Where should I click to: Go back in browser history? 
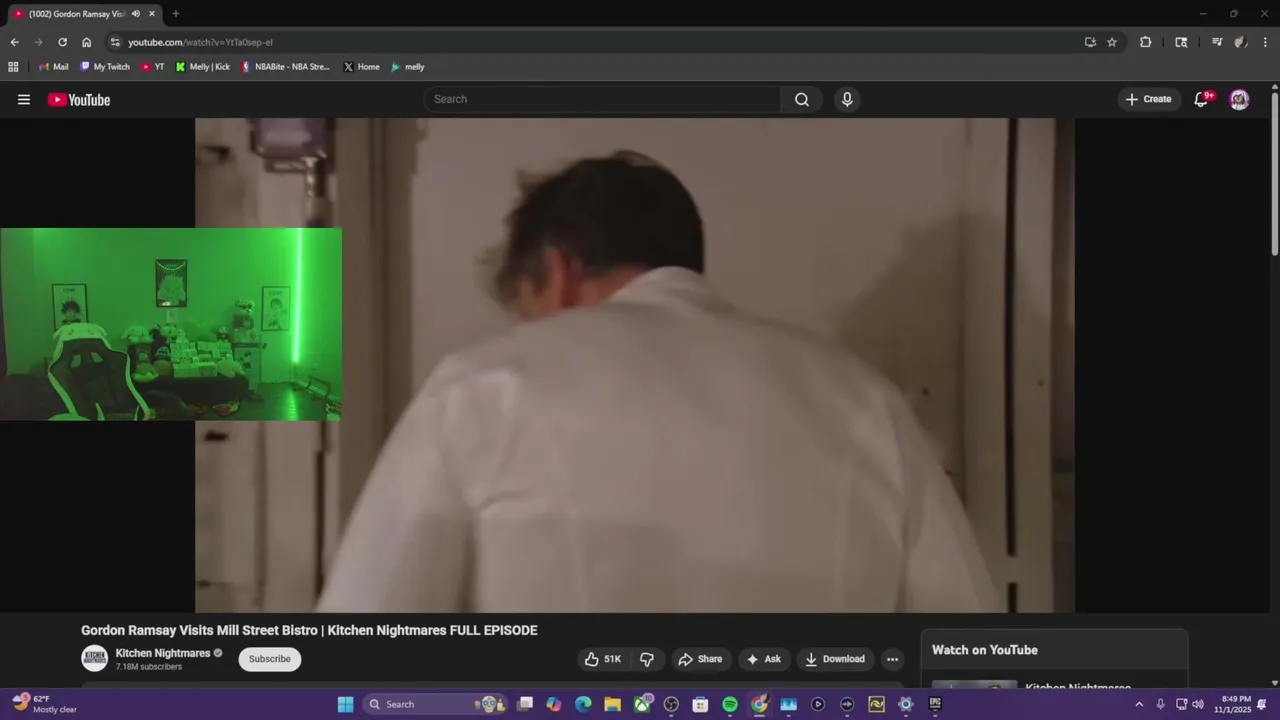click(x=14, y=42)
